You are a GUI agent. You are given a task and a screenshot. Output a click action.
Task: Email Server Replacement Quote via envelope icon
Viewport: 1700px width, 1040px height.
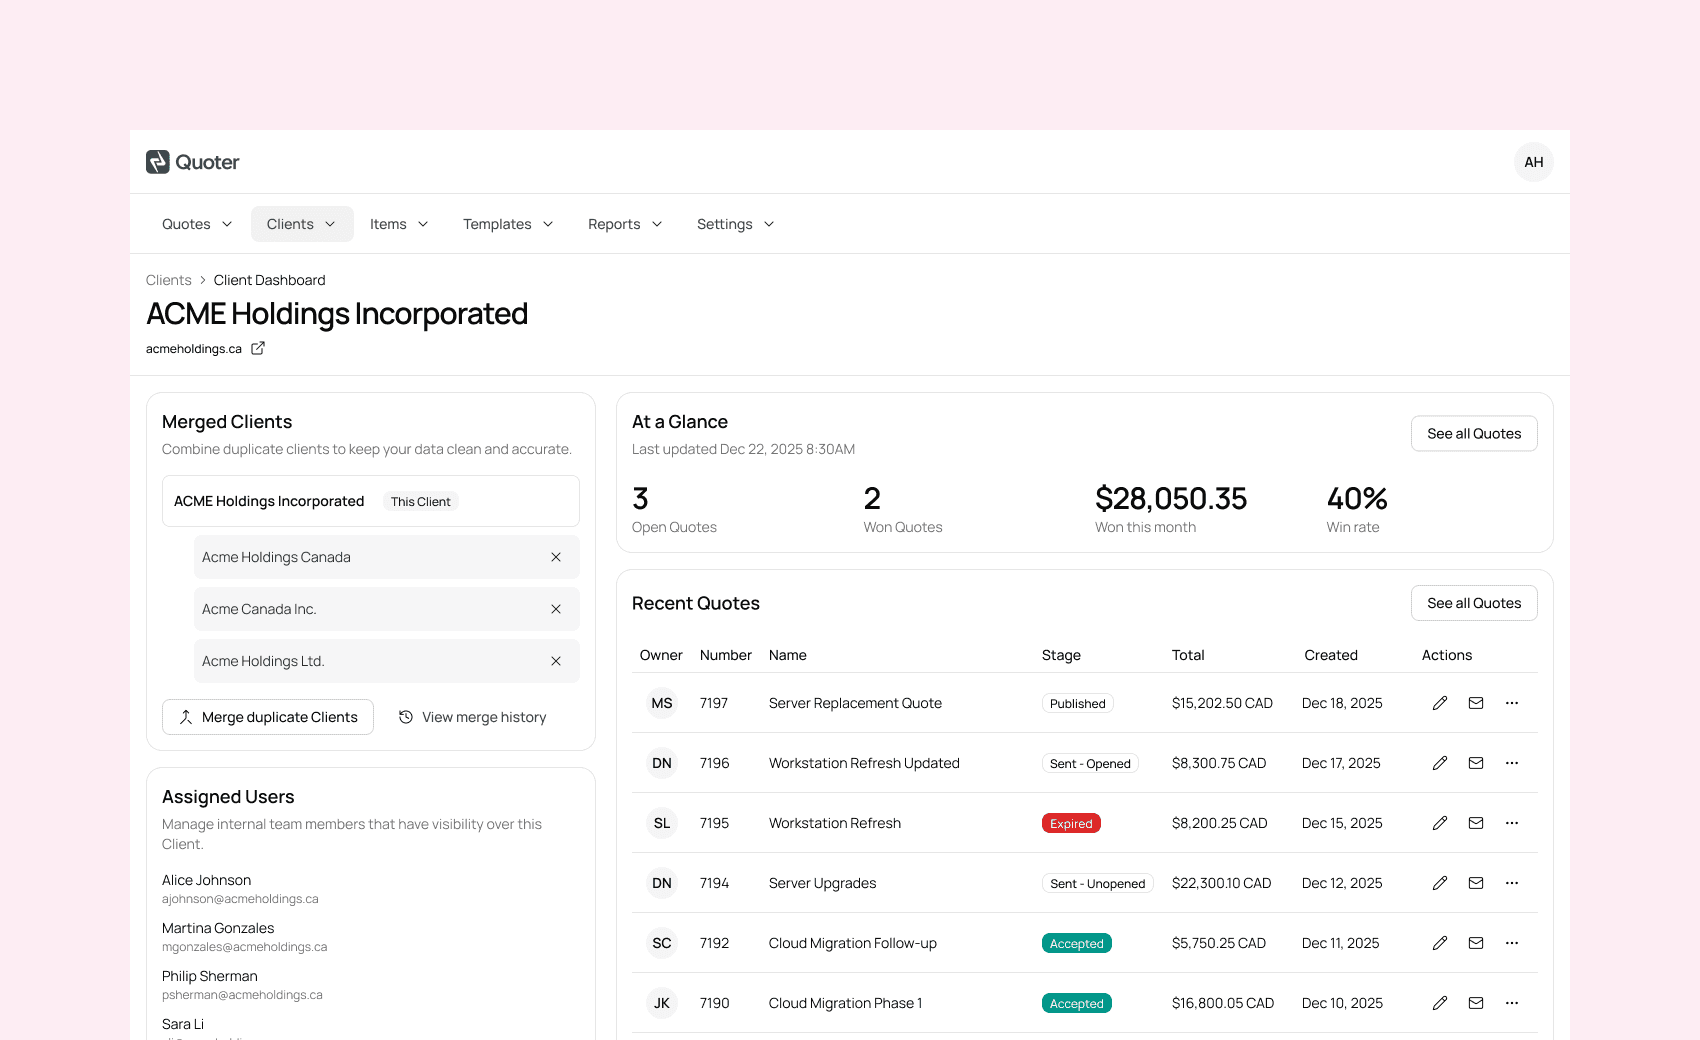pos(1476,703)
